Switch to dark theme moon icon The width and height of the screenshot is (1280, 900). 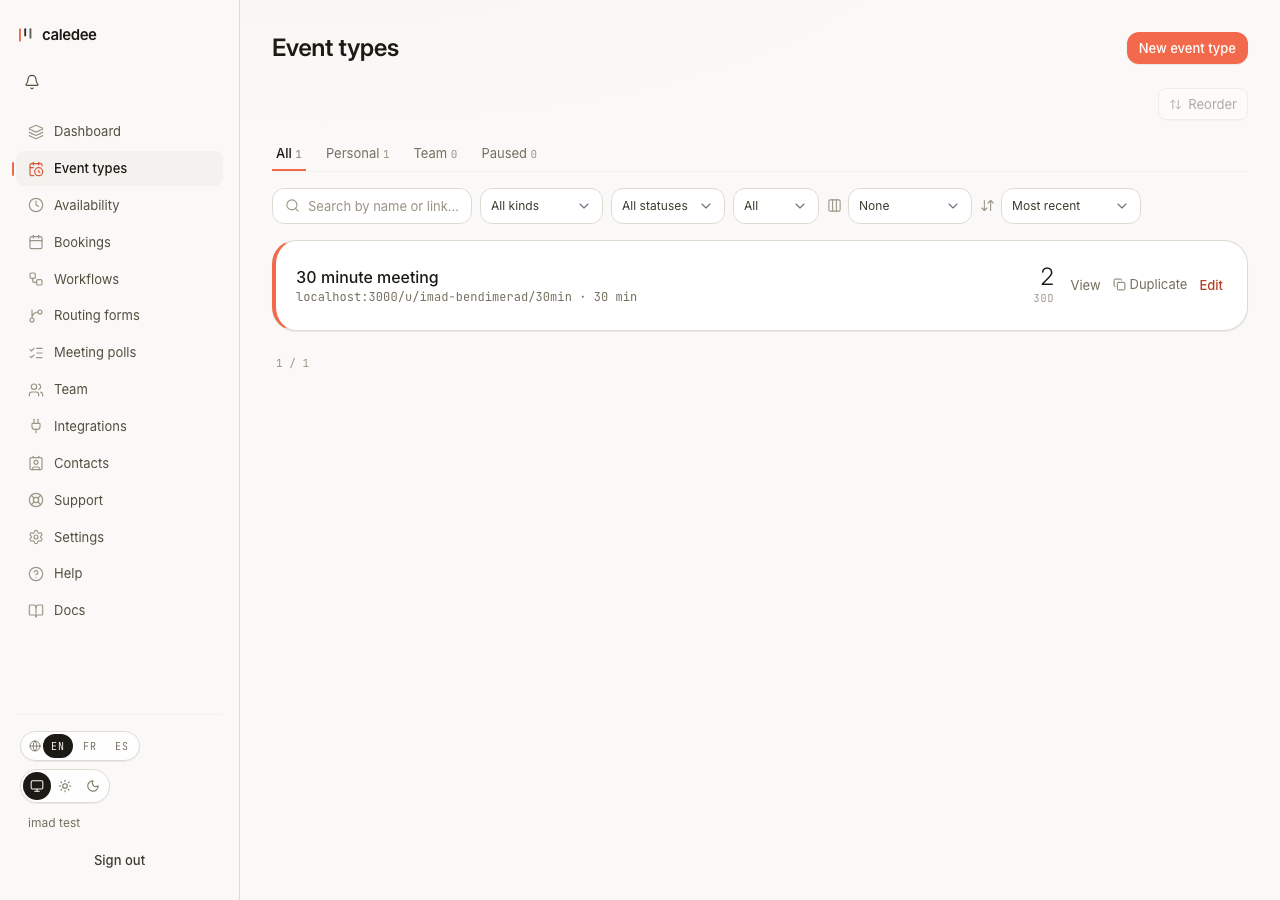point(93,786)
